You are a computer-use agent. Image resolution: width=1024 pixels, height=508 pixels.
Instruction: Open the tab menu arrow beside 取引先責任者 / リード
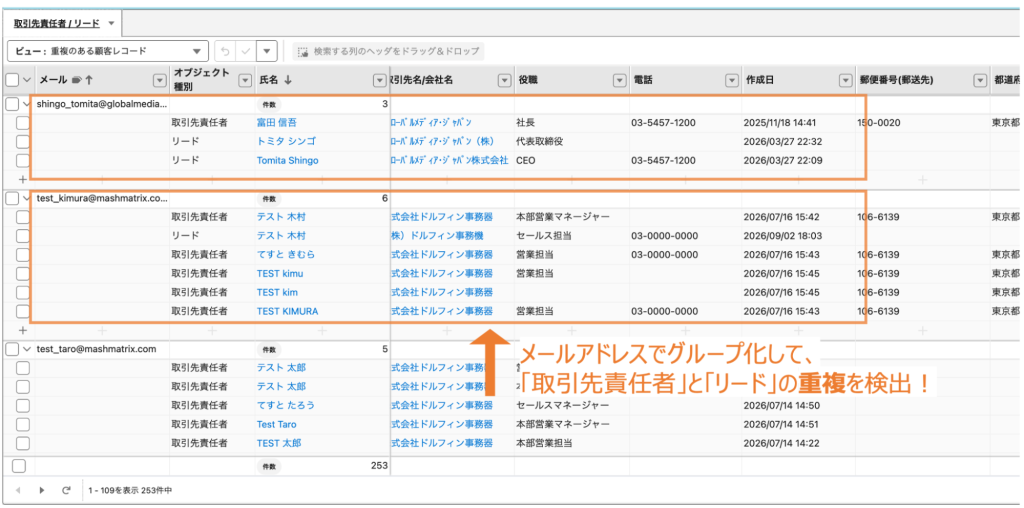pyautogui.click(x=111, y=23)
